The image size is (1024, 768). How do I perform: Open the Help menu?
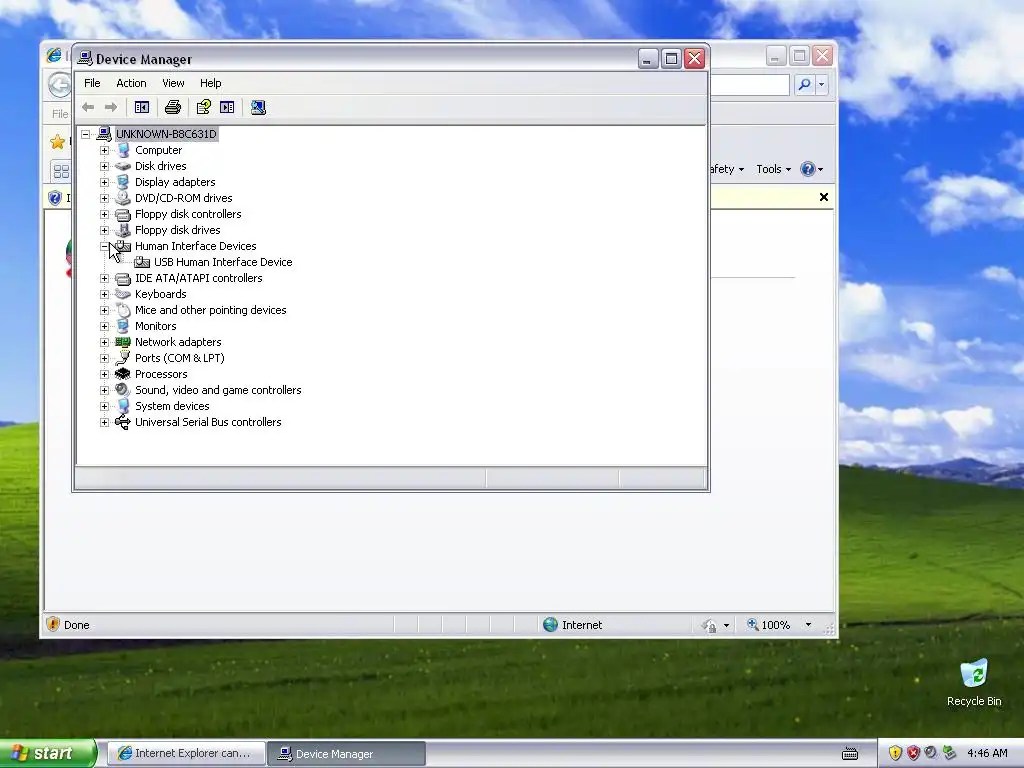click(x=210, y=83)
